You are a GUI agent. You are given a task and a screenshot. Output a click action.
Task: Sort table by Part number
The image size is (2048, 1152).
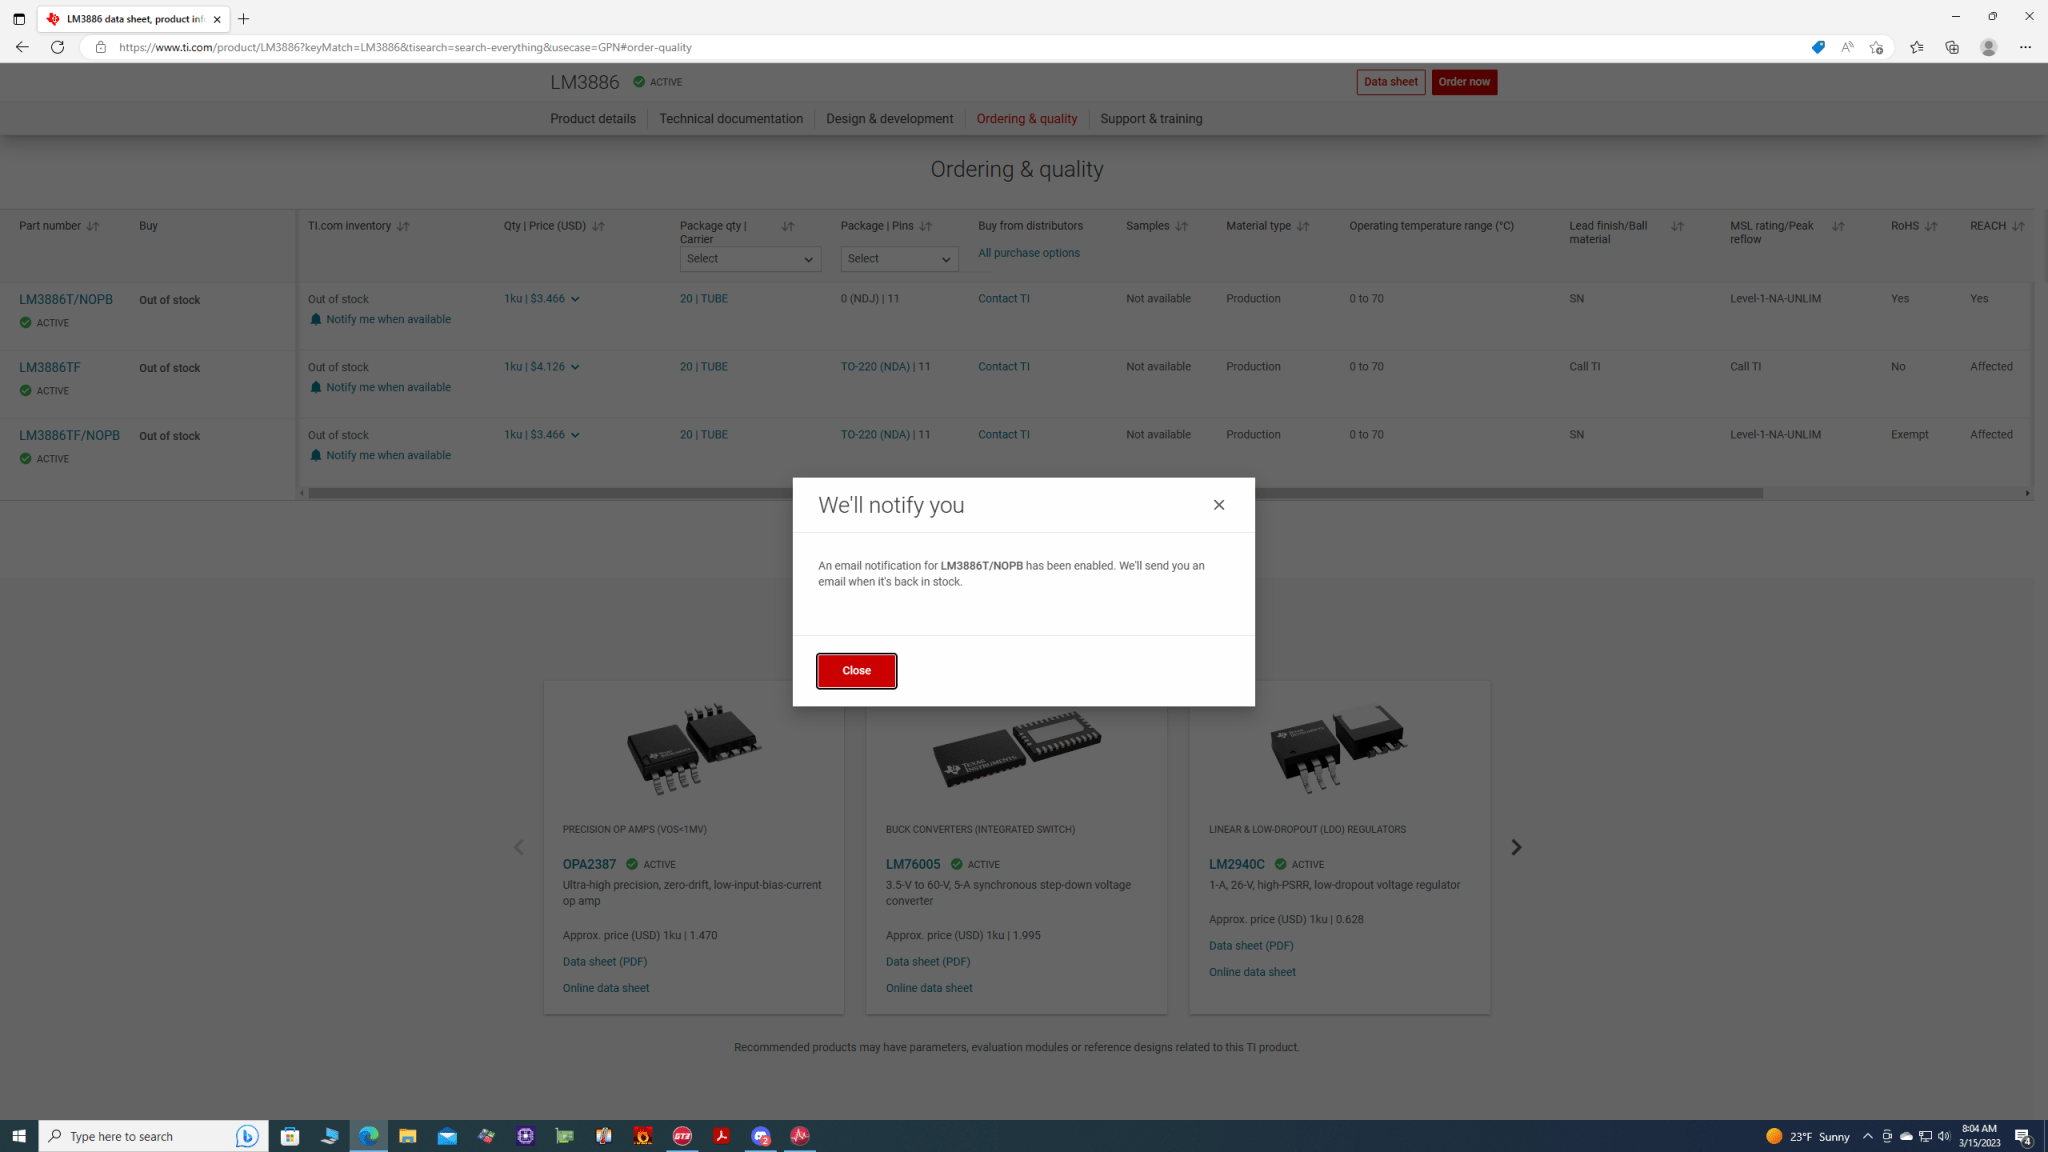point(93,226)
